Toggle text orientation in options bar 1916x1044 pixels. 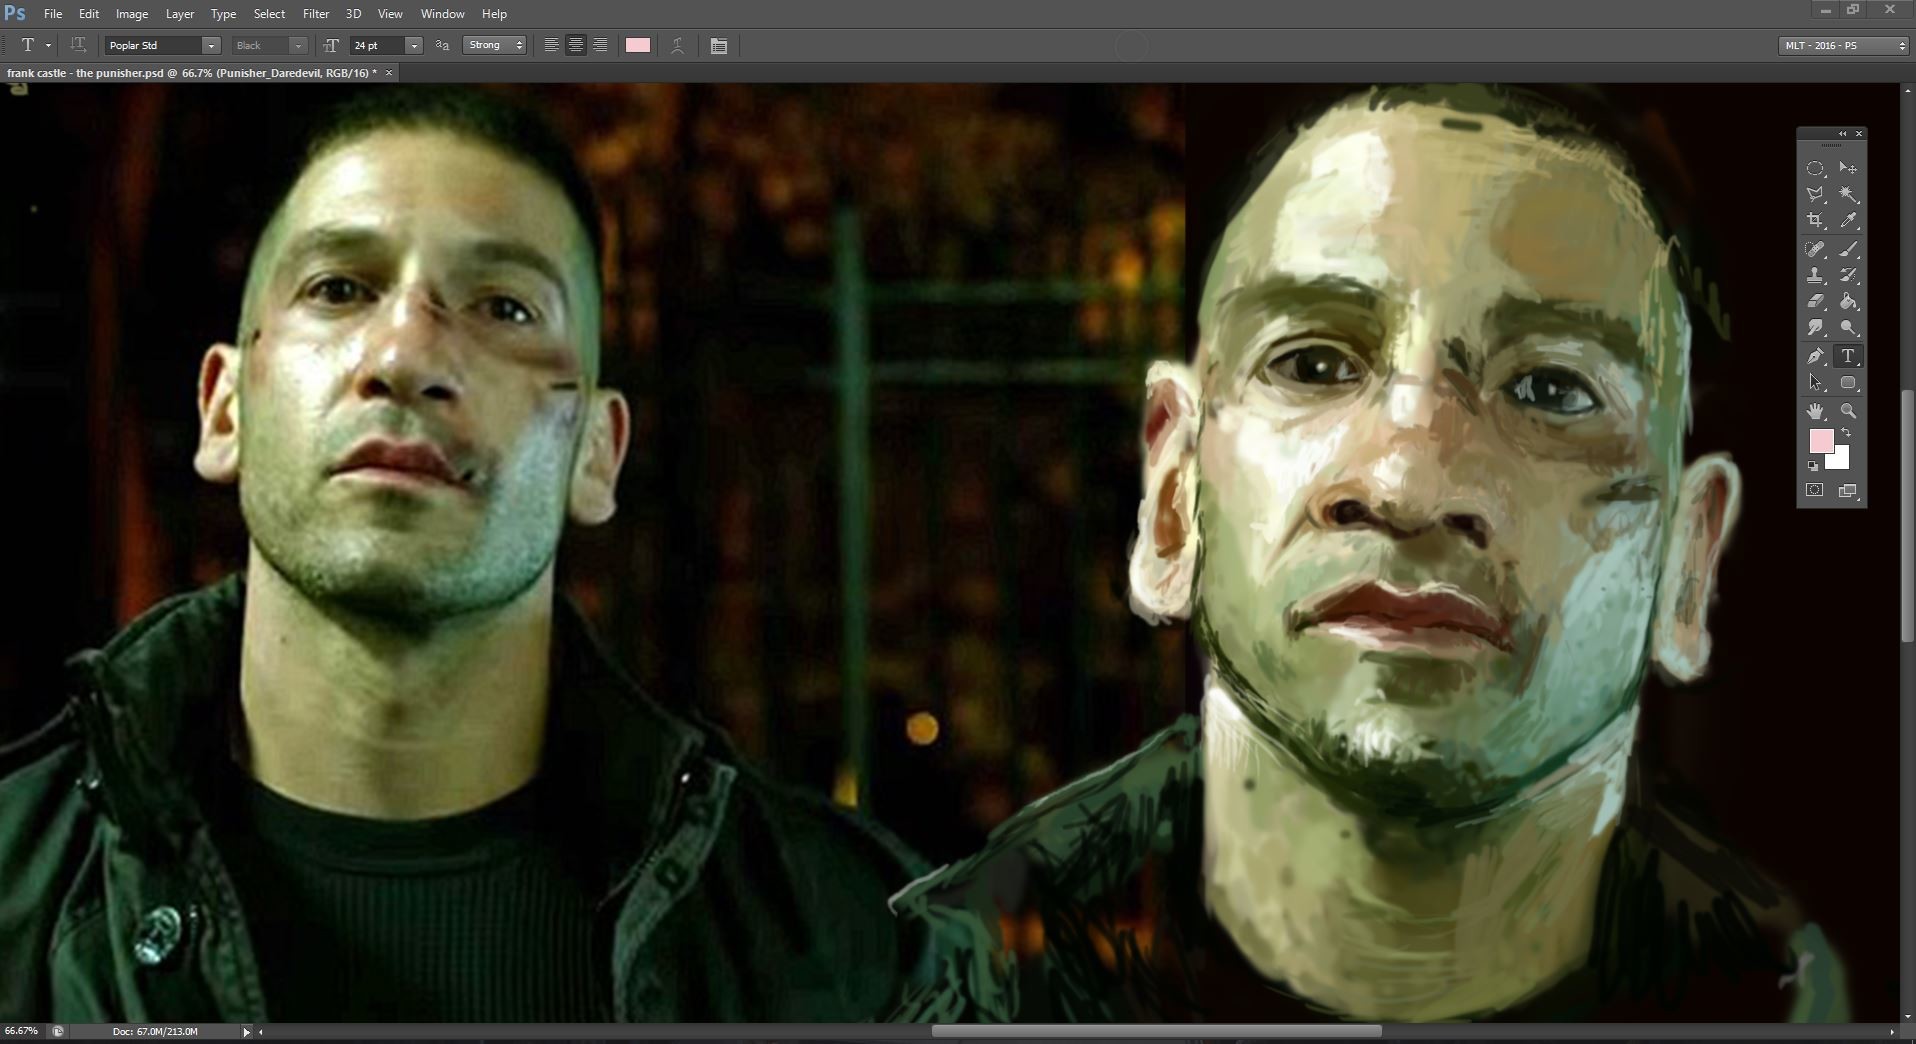click(78, 45)
